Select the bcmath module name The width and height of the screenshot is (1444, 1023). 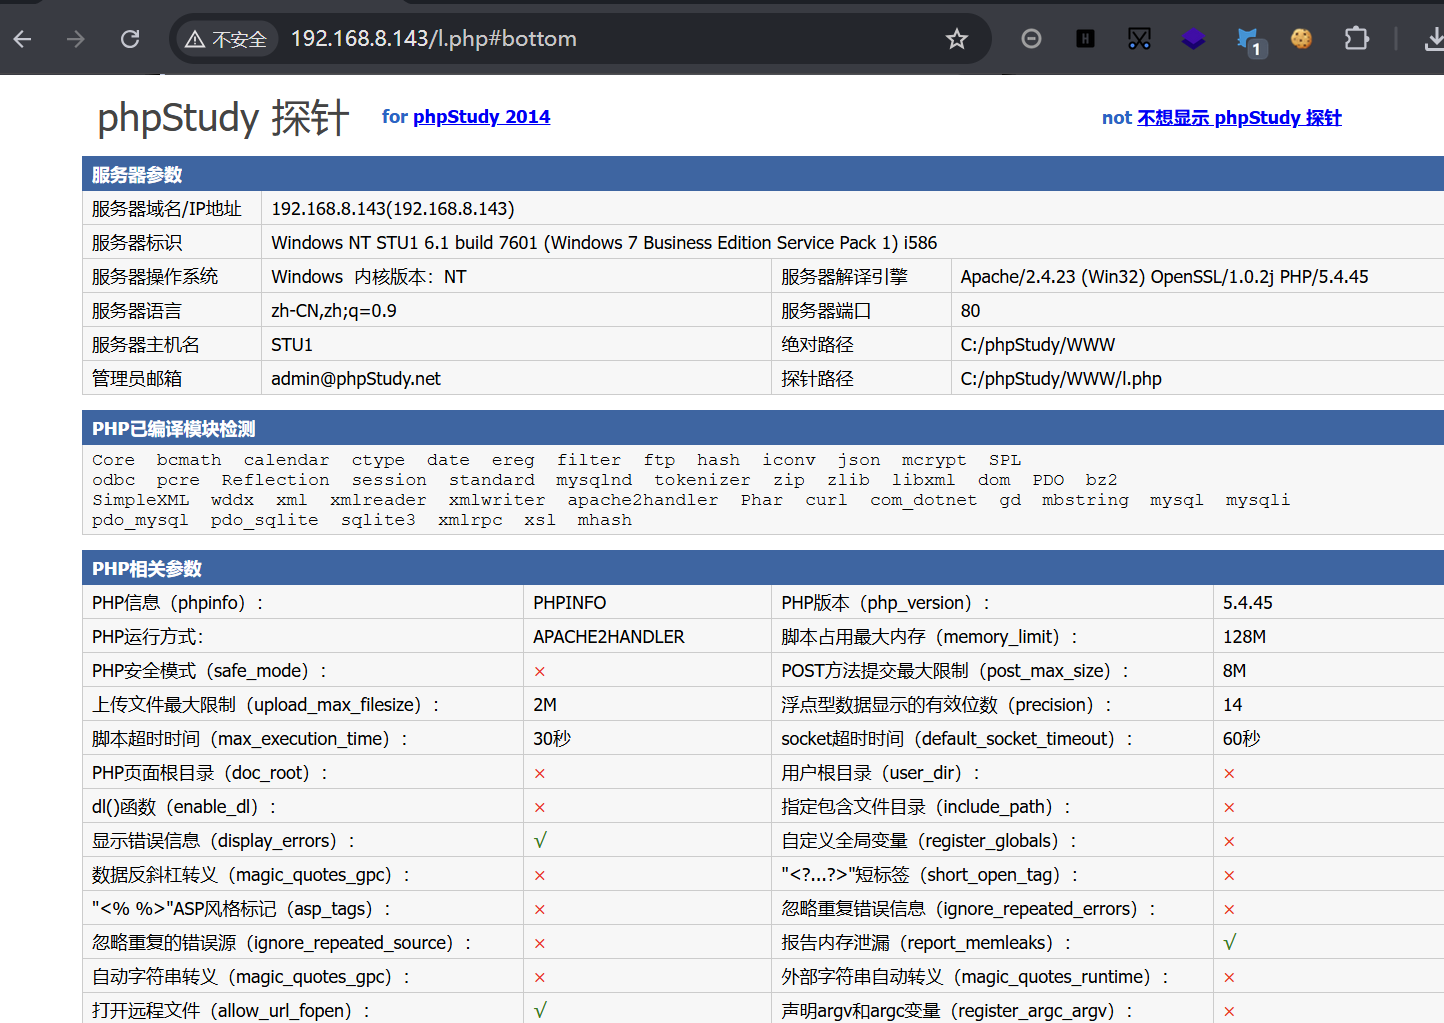[x=189, y=460]
